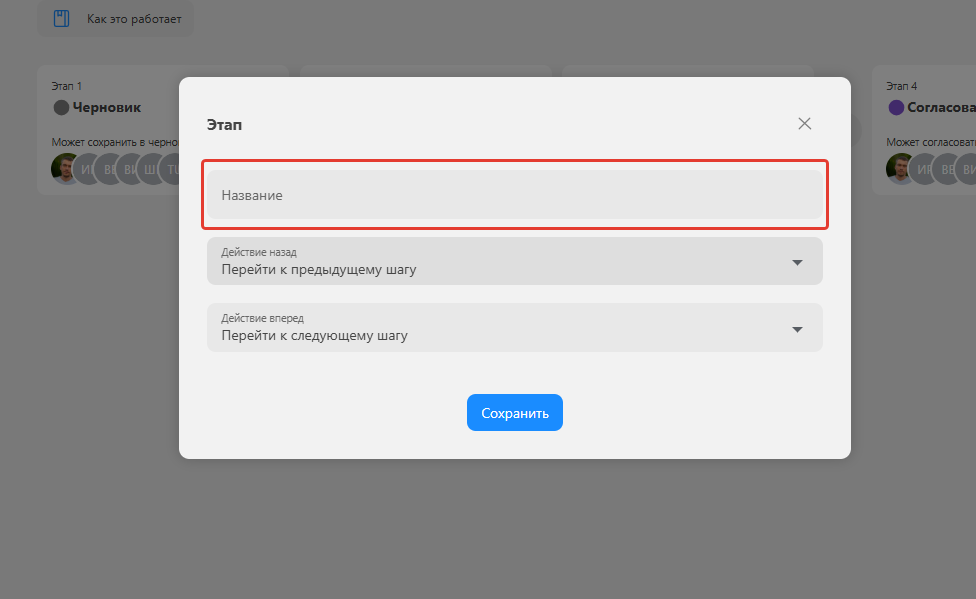This screenshot has height=599, width=976.
Task: Click the book icon beside Как это работает
Action: click(x=62, y=19)
